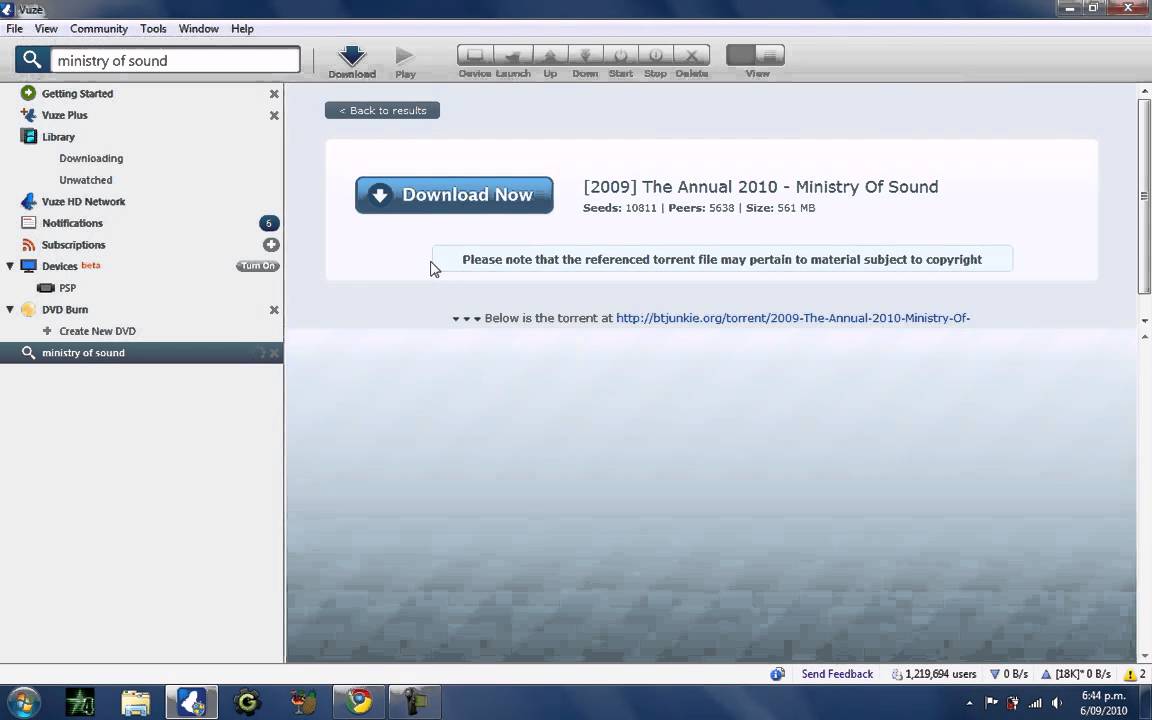Open the Help menu

click(x=242, y=29)
